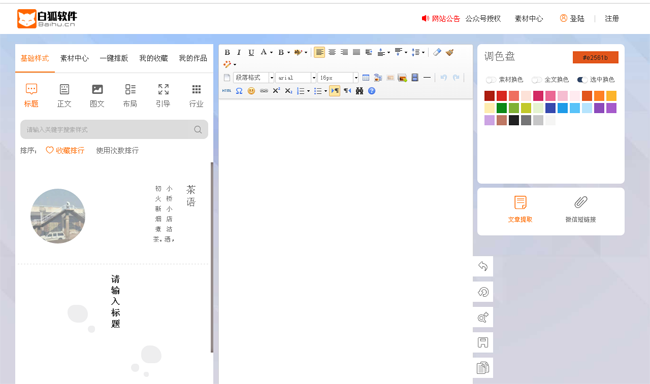Align text to the right

pyautogui.click(x=344, y=52)
